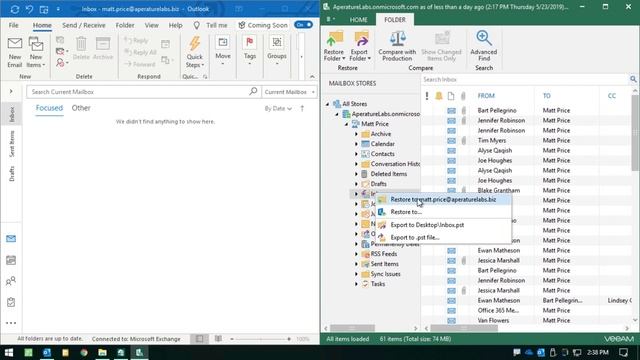
Task: Sort messages by FROM column
Action: [x=486, y=96]
